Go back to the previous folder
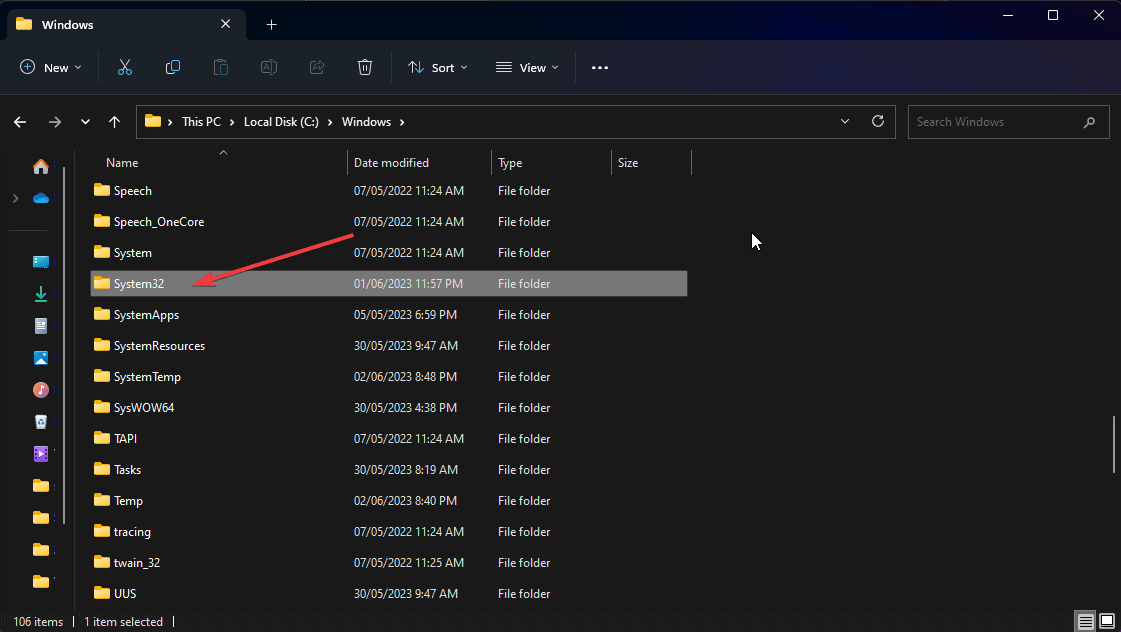1121x632 pixels. click(20, 121)
